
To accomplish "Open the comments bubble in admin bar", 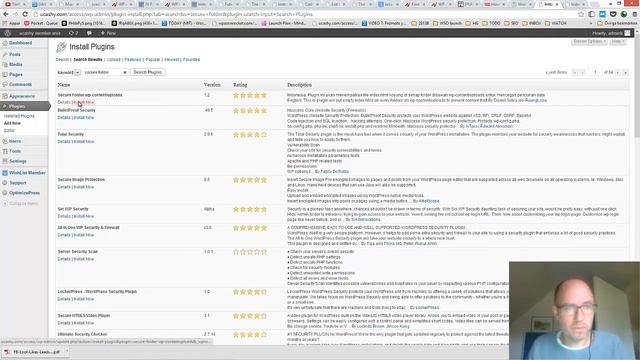I will tap(89, 33).
